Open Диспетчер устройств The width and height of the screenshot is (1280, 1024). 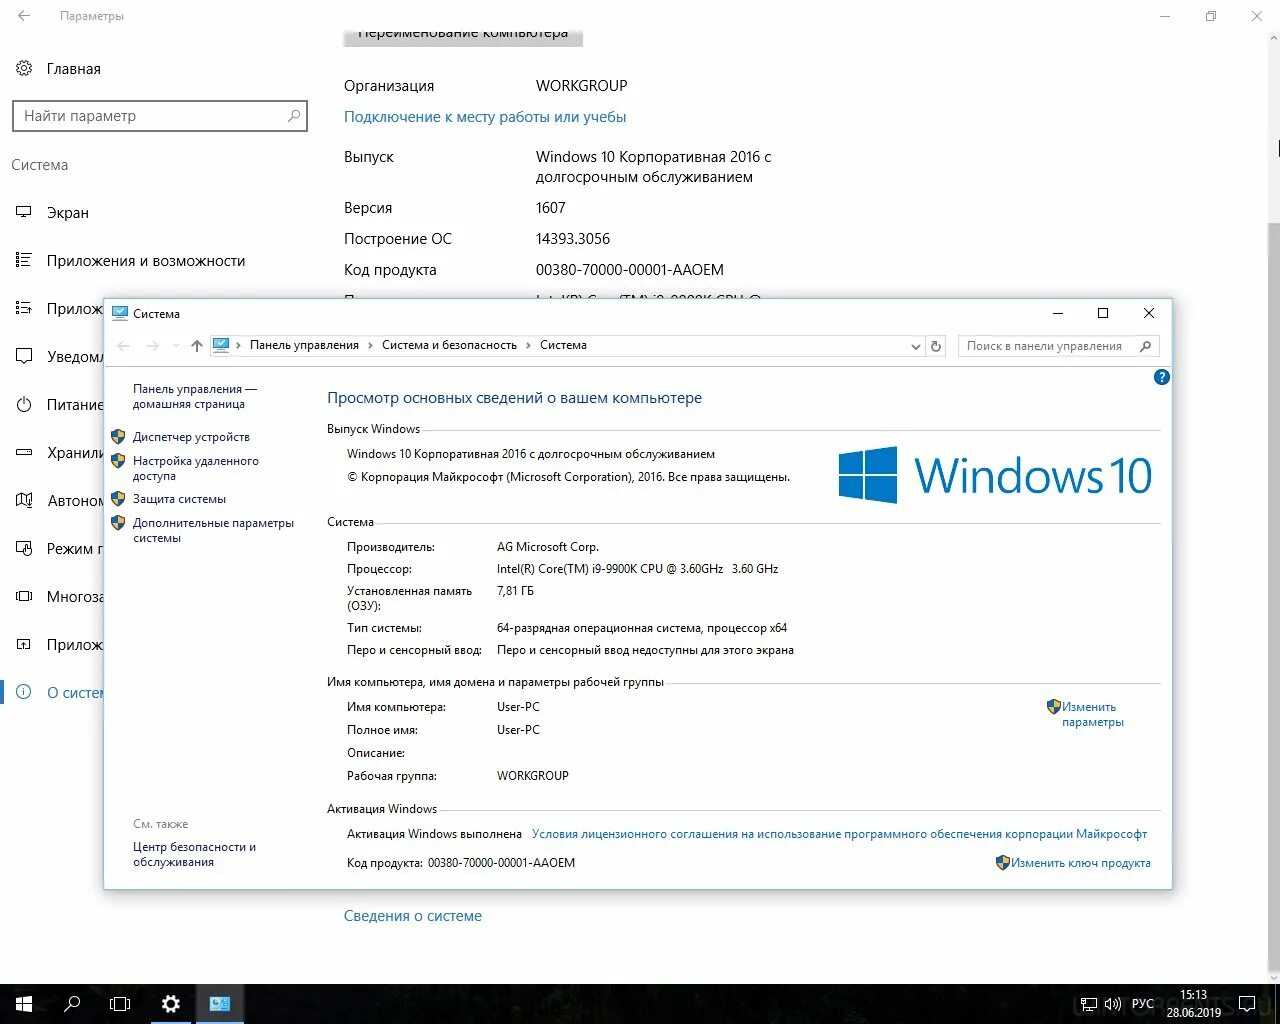pos(191,437)
